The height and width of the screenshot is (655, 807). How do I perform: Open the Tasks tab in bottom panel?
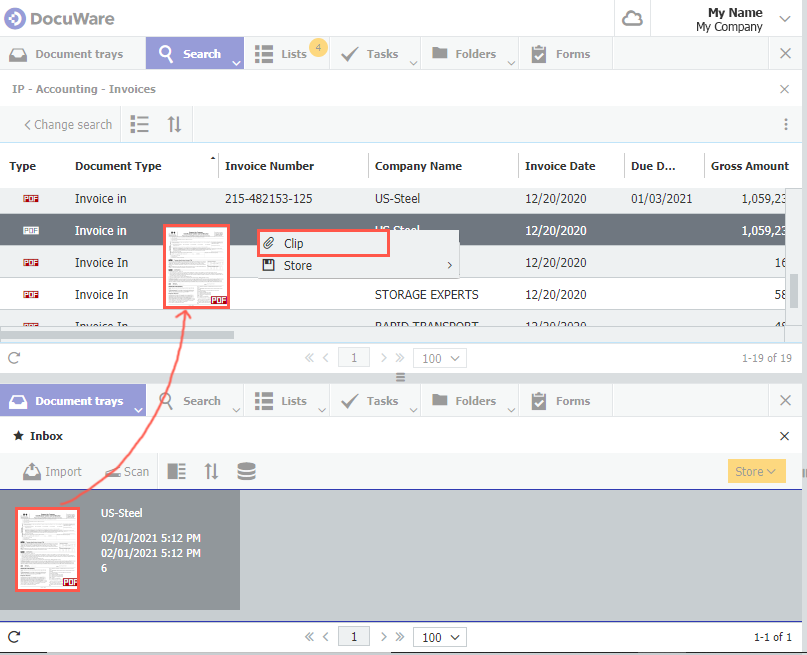[370, 401]
